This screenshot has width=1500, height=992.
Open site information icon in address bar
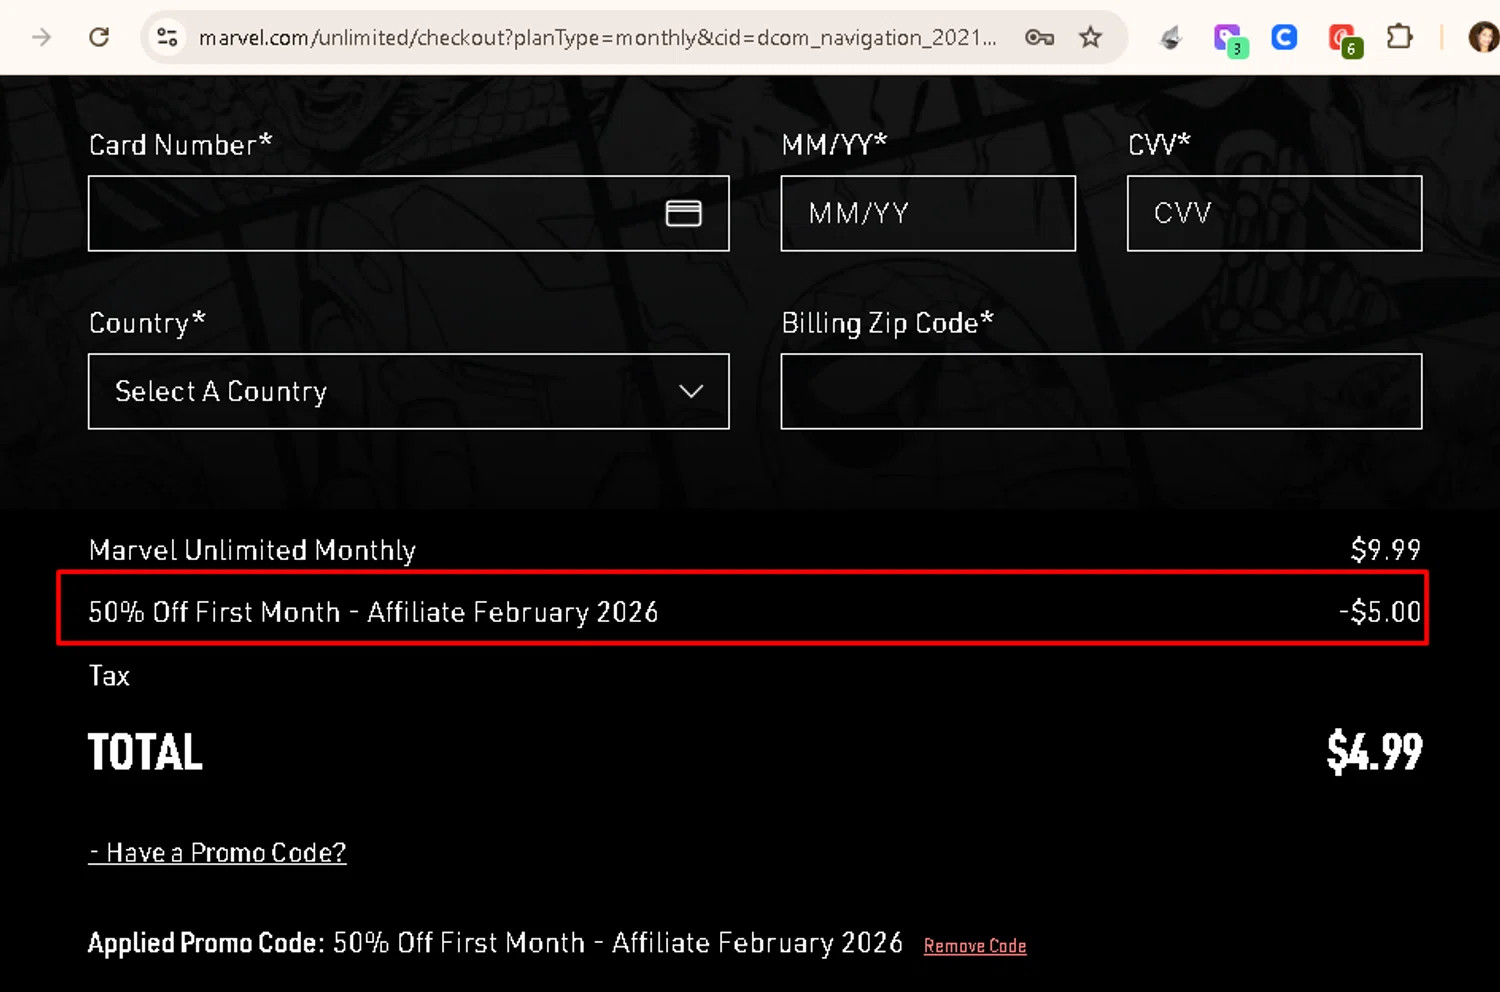[x=167, y=38]
